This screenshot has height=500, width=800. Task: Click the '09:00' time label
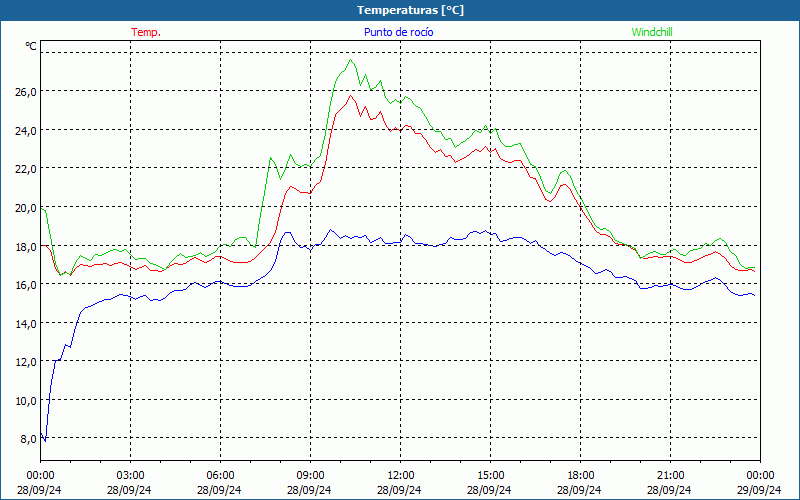pyautogui.click(x=310, y=476)
